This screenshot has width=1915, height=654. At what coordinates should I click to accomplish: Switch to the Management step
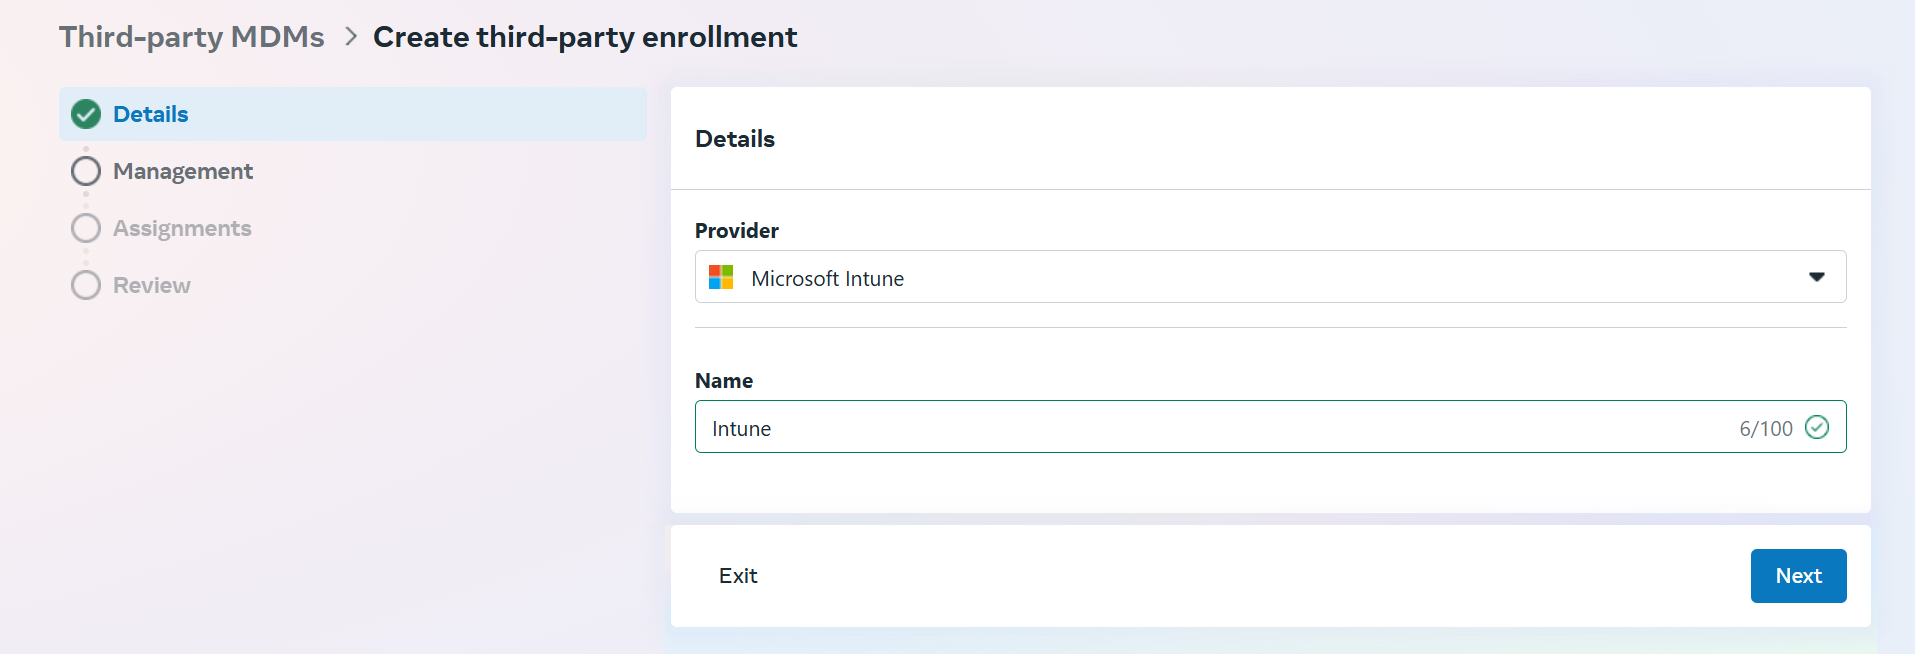183,170
